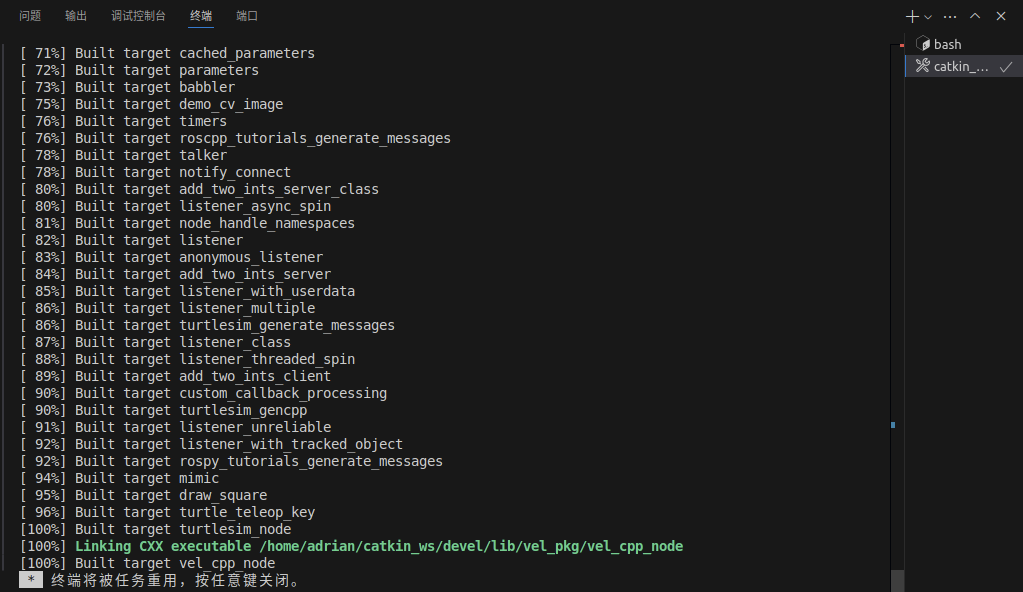Maximize panel with the up chevron
This screenshot has height=592, width=1023.
pos(975,16)
